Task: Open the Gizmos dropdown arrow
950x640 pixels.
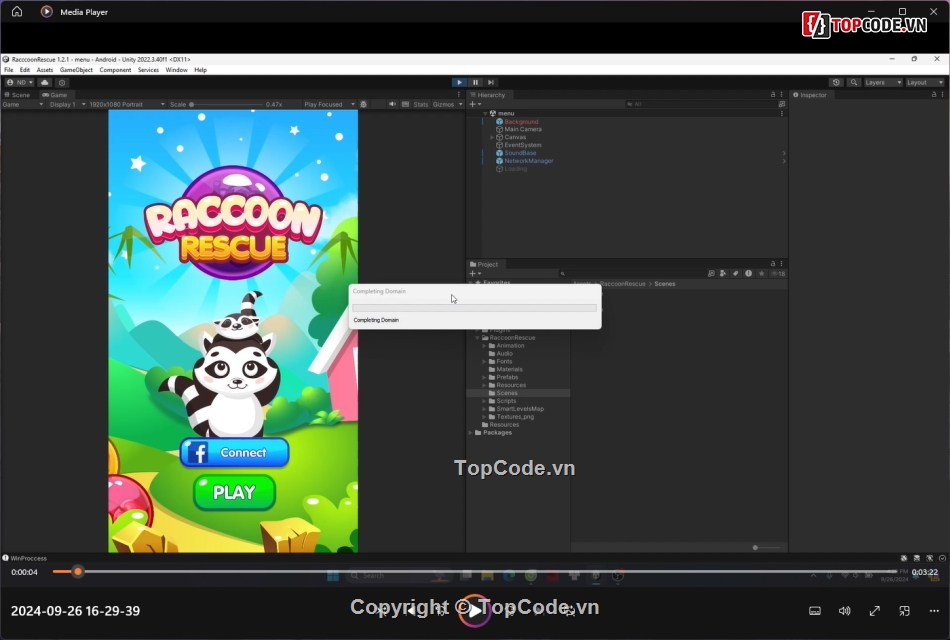Action: click(460, 104)
